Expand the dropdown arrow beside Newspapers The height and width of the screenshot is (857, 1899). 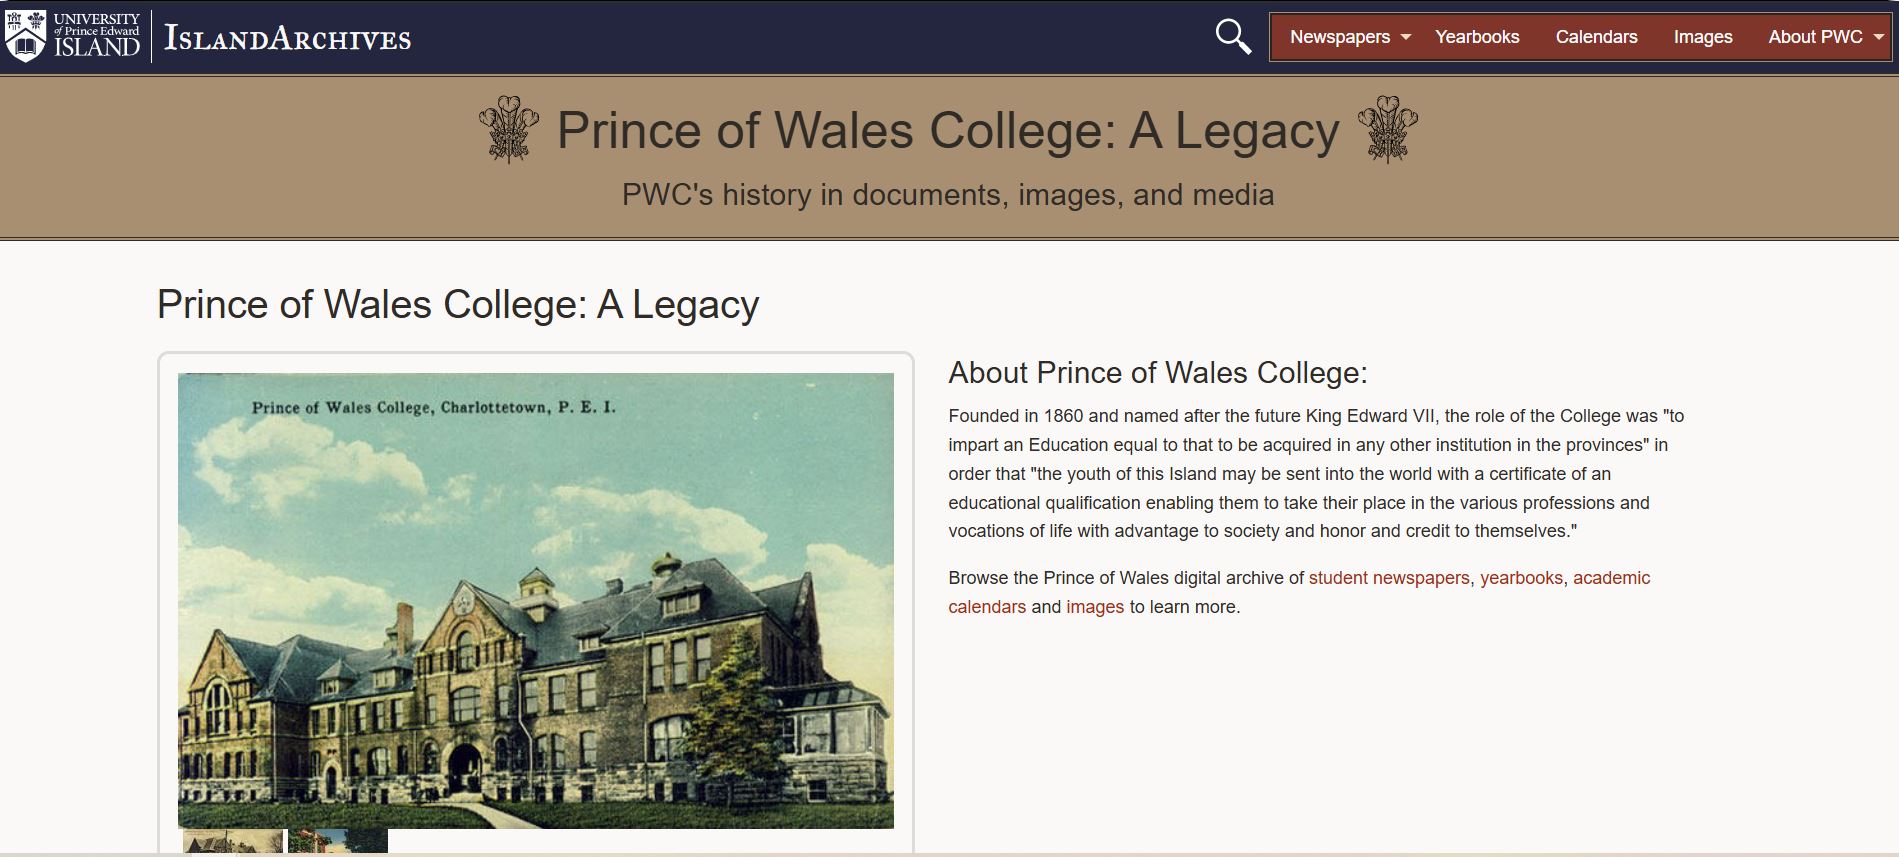pos(1406,37)
